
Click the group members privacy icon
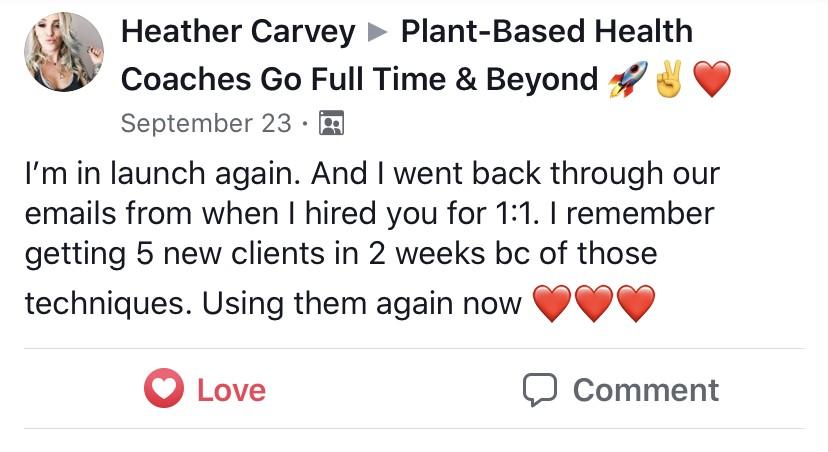pyautogui.click(x=330, y=124)
